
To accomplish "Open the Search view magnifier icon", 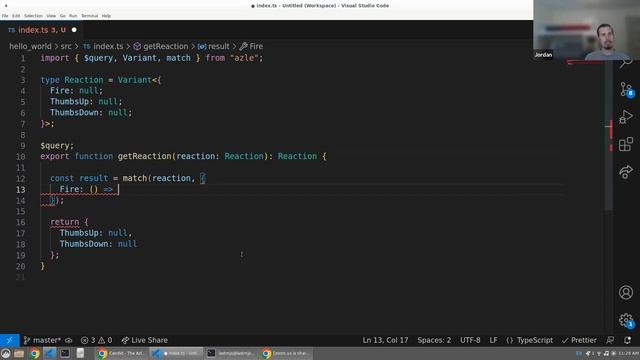I will (x=626, y=63).
